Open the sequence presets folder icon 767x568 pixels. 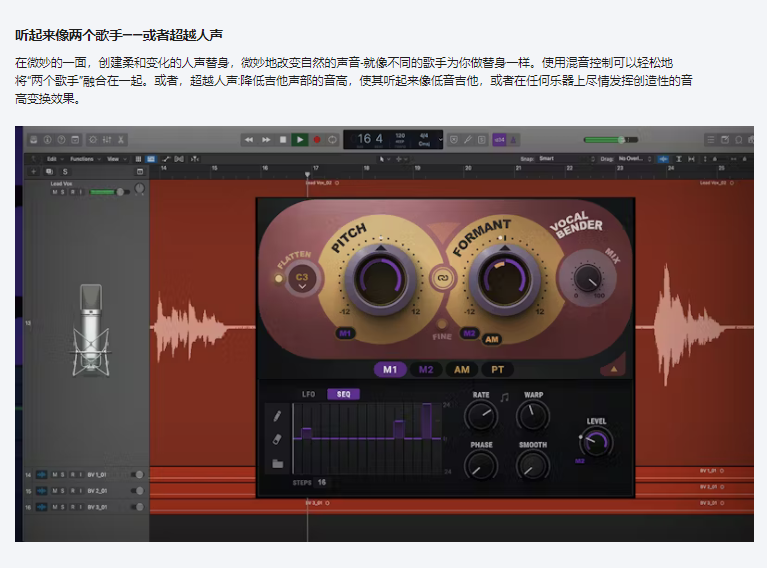[277, 463]
